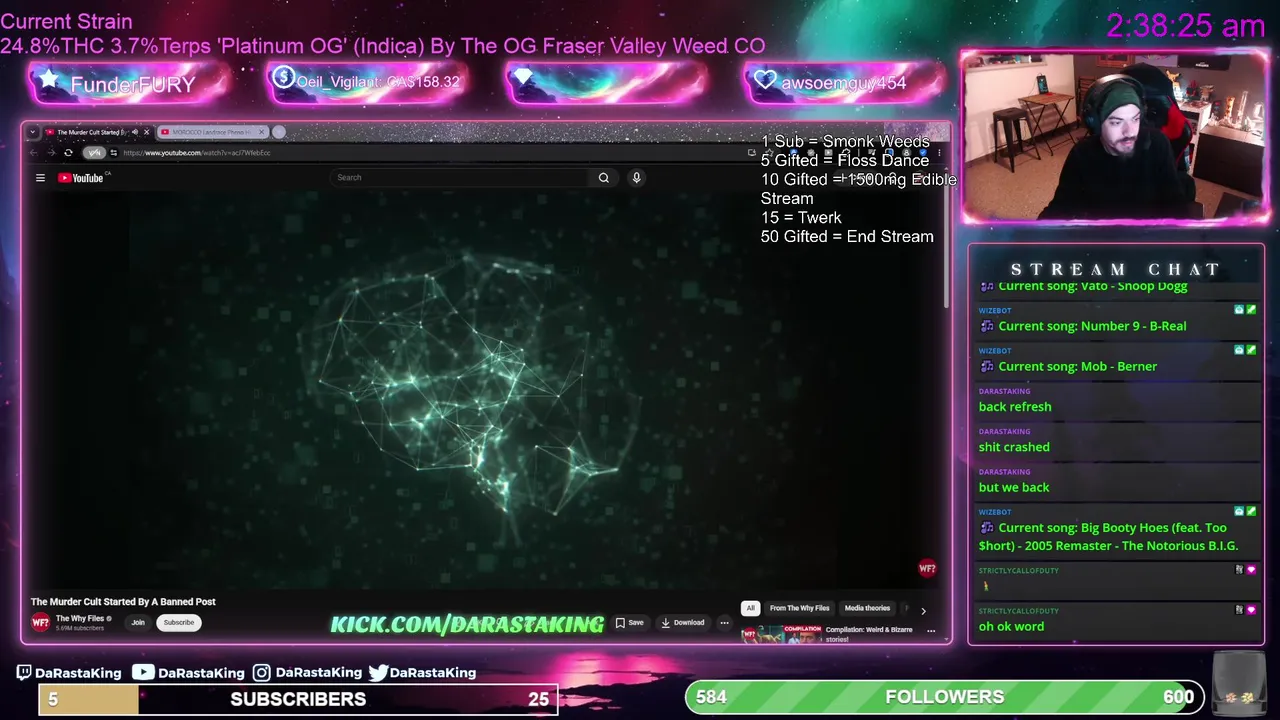
Task: Click the webcam feed overlay
Action: pos(1115,137)
